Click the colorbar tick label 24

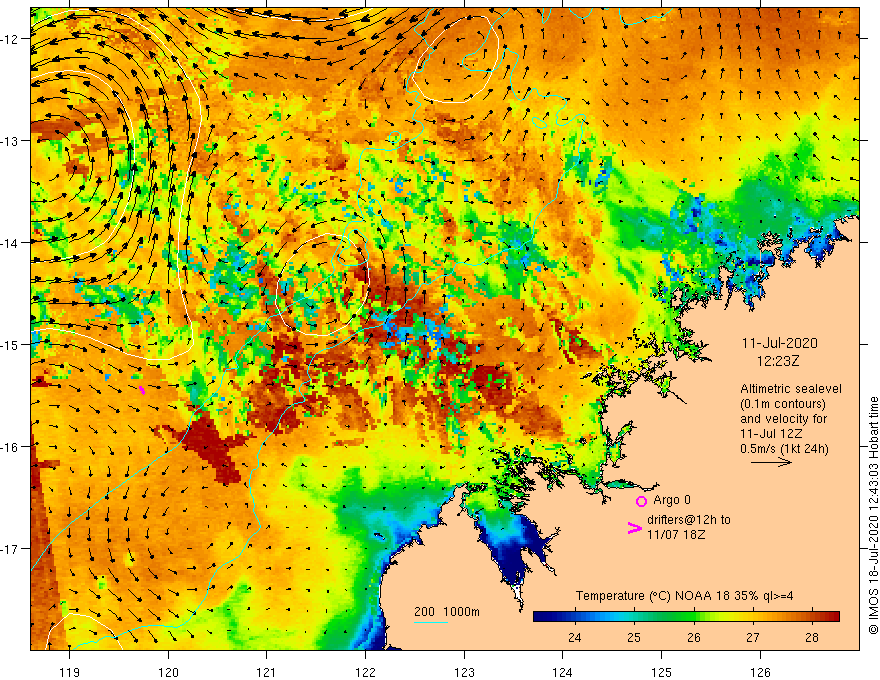click(574, 637)
